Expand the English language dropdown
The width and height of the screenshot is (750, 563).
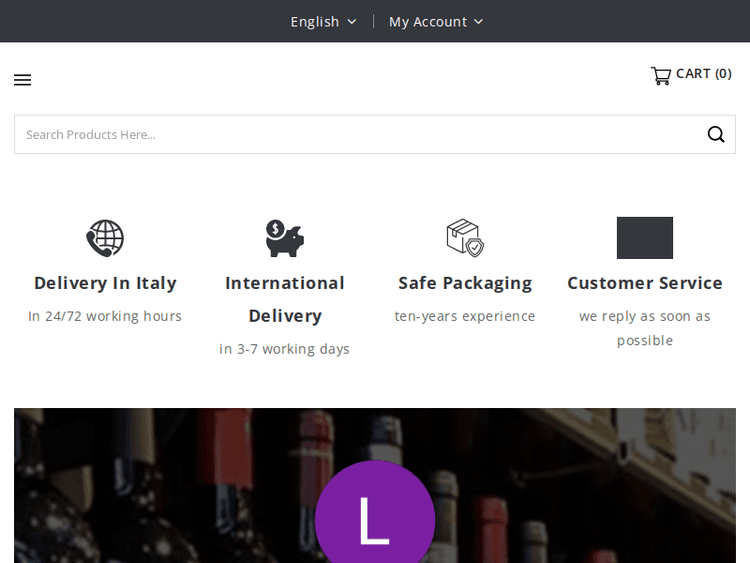(x=323, y=21)
